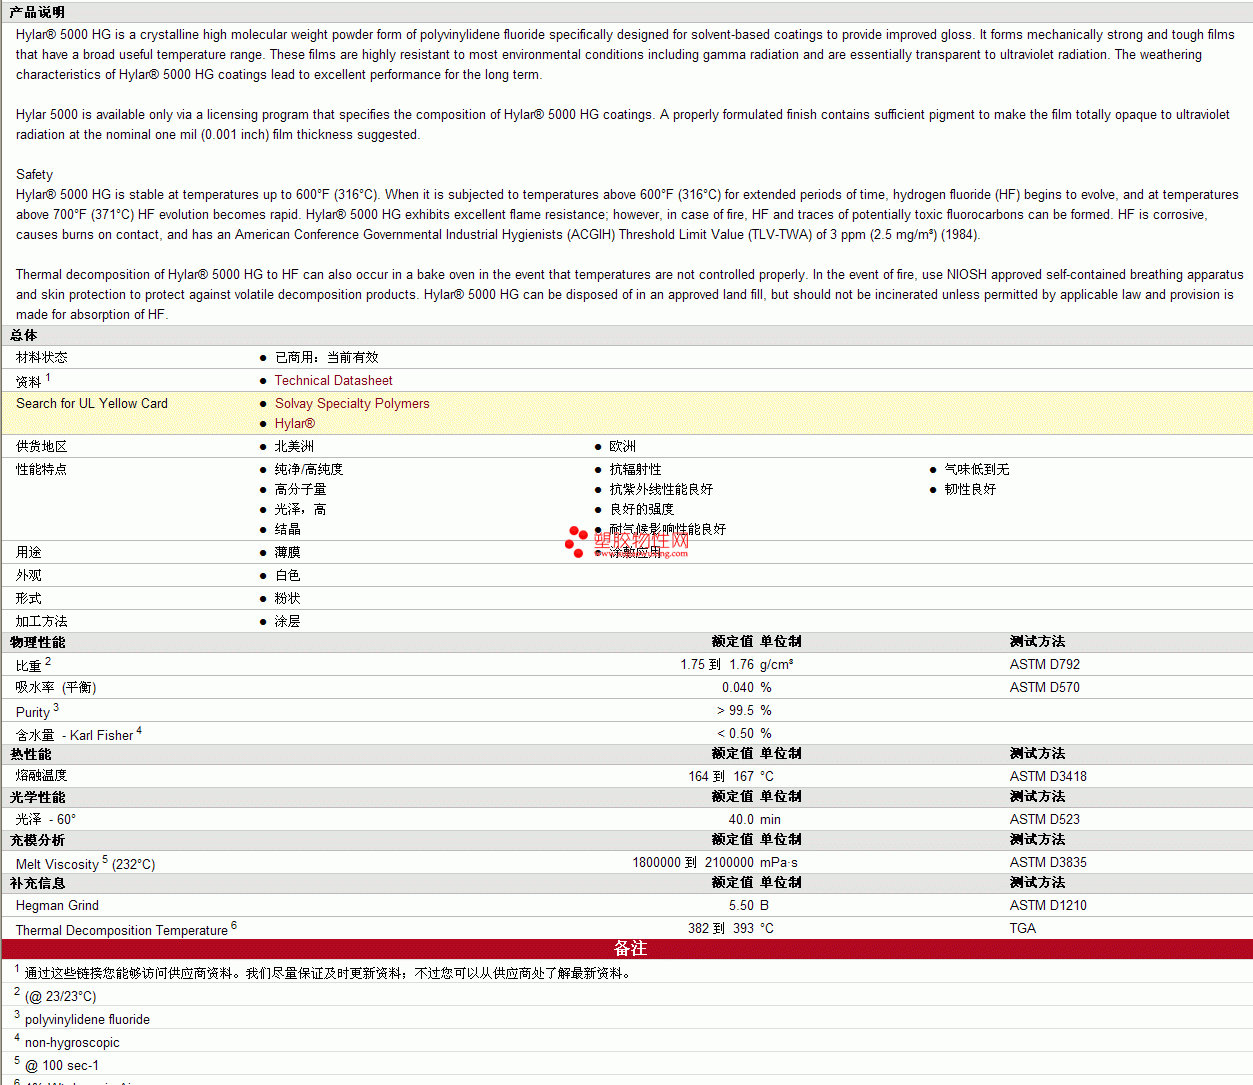The image size is (1253, 1085).
Task: Click the 白色 appearance value
Action: [x=288, y=575]
